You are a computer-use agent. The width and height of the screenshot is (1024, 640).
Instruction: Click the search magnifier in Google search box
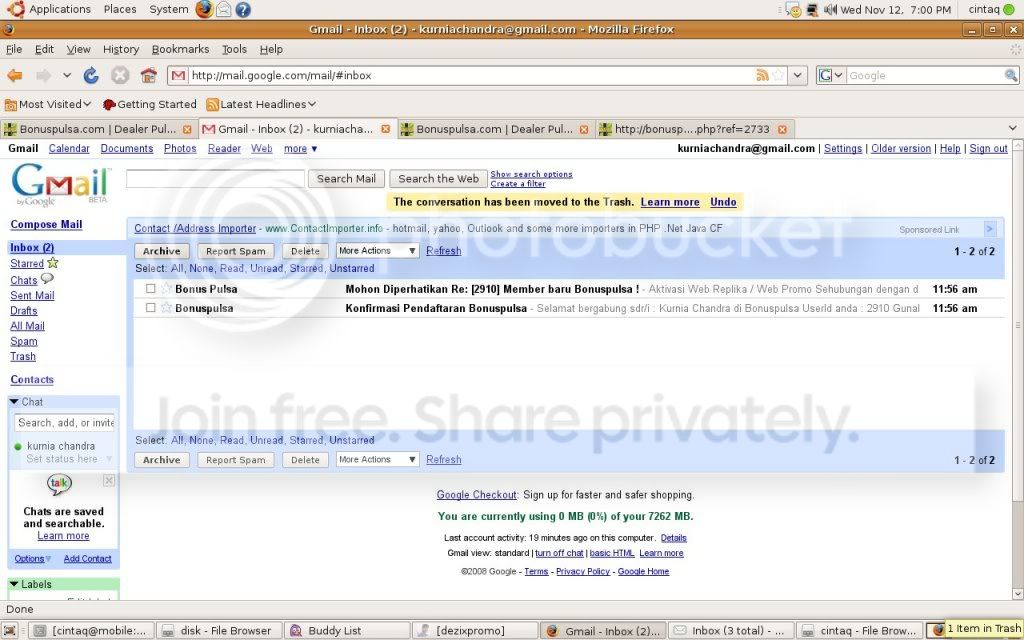[x=1011, y=75]
